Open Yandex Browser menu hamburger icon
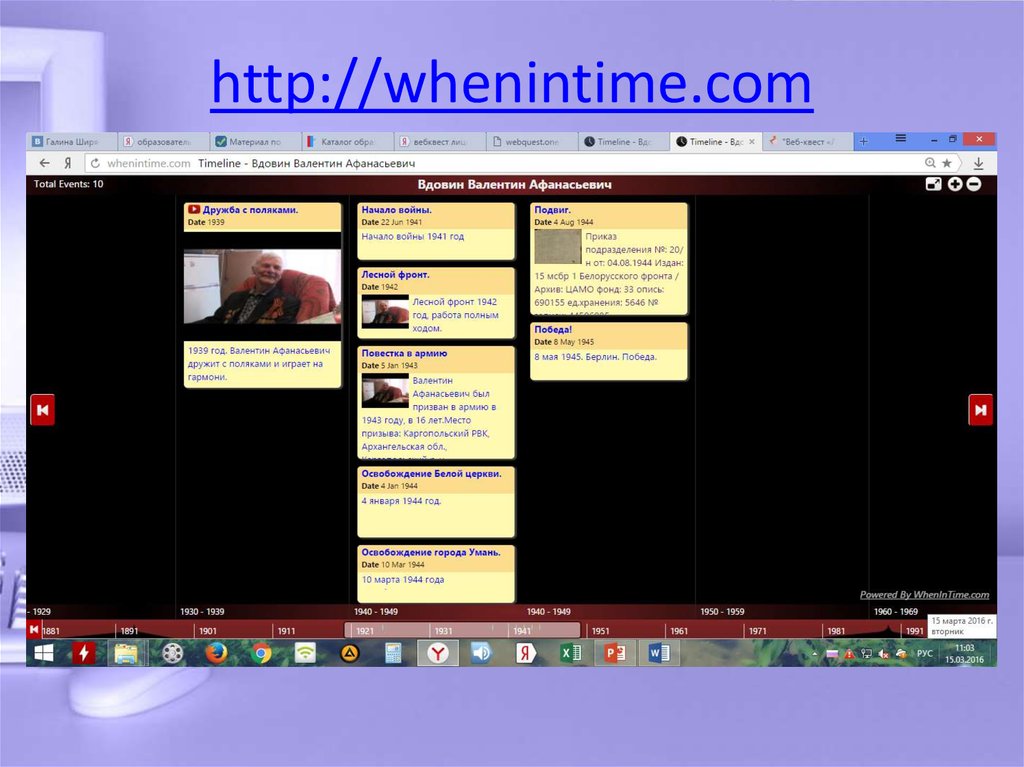This screenshot has width=1024, height=767. [x=903, y=140]
